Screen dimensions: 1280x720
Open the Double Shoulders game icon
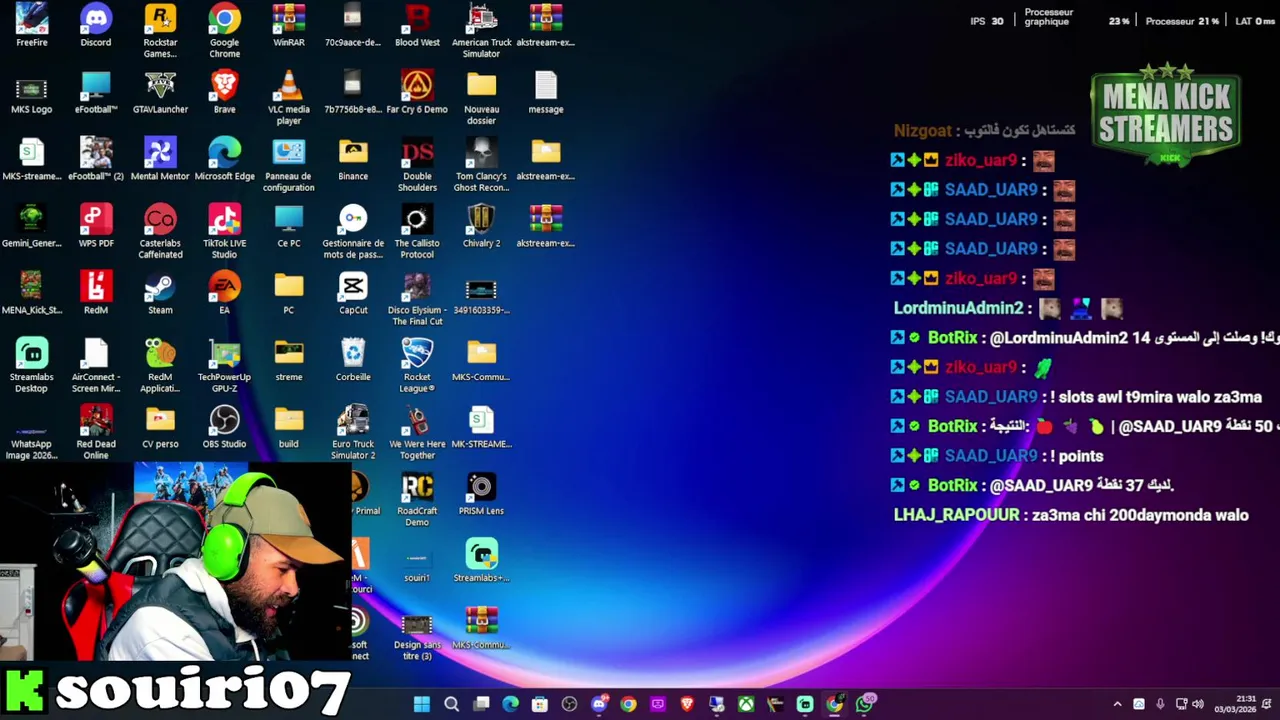pos(417,164)
